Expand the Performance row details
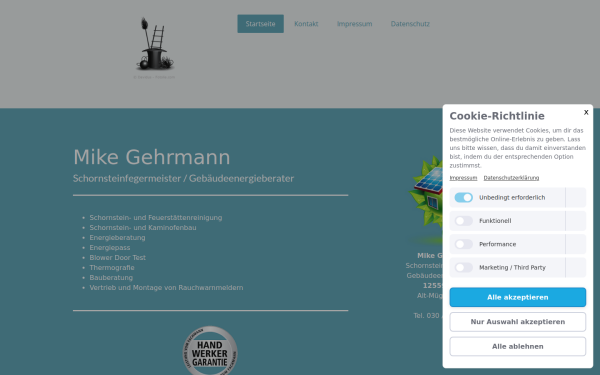600x375 pixels. [x=576, y=244]
